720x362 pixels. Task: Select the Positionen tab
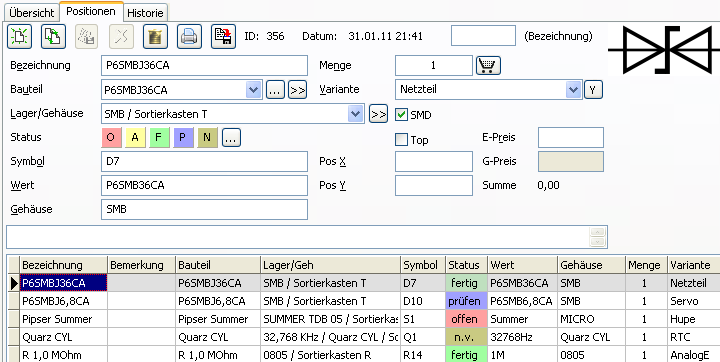coord(91,11)
